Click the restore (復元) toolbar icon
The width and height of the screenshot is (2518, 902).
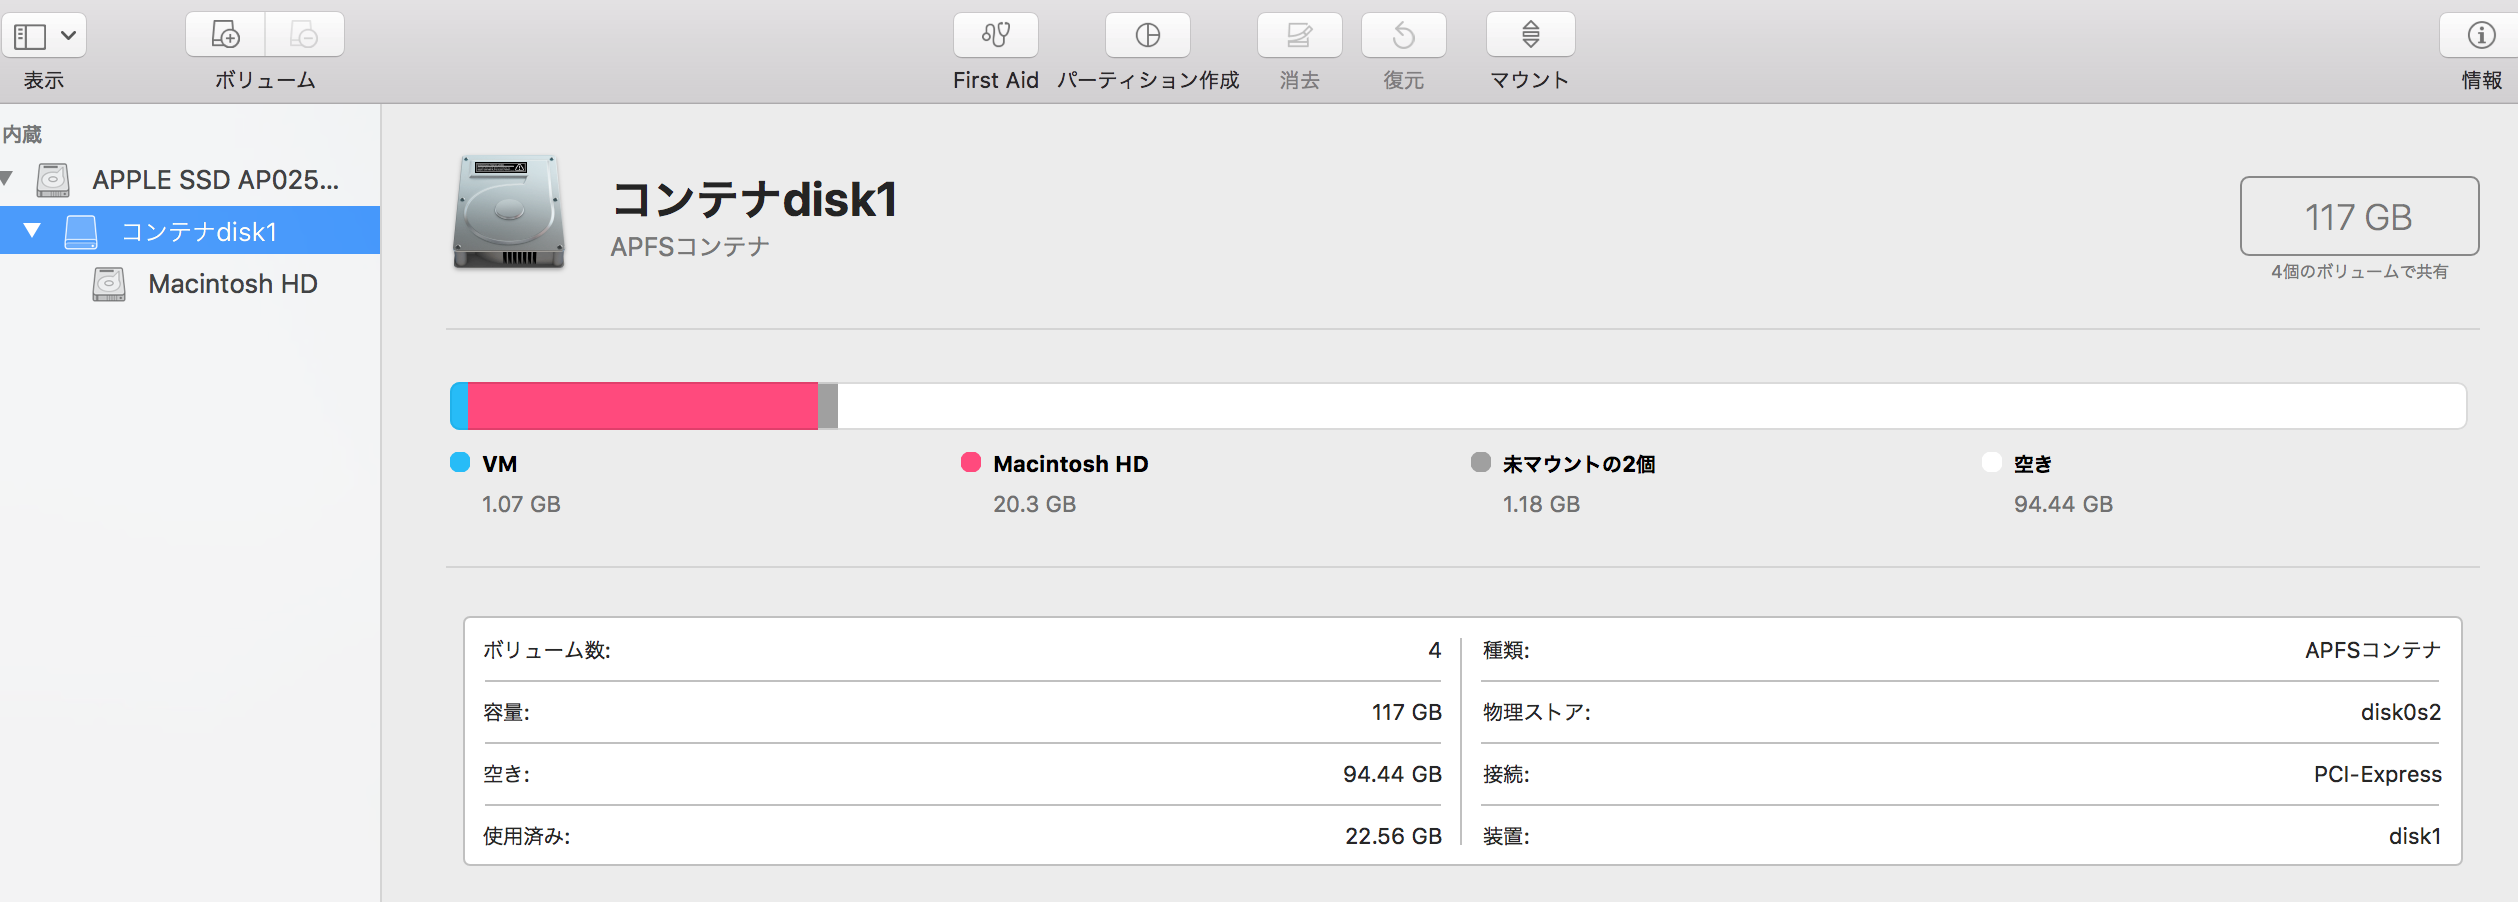pos(1403,36)
